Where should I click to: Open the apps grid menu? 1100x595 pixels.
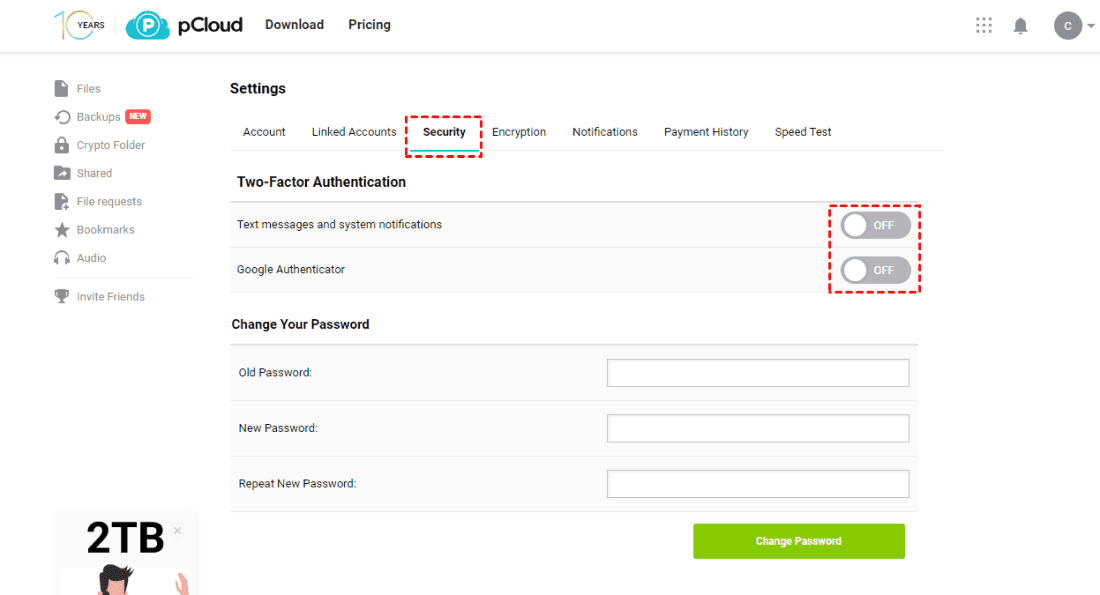coord(984,26)
